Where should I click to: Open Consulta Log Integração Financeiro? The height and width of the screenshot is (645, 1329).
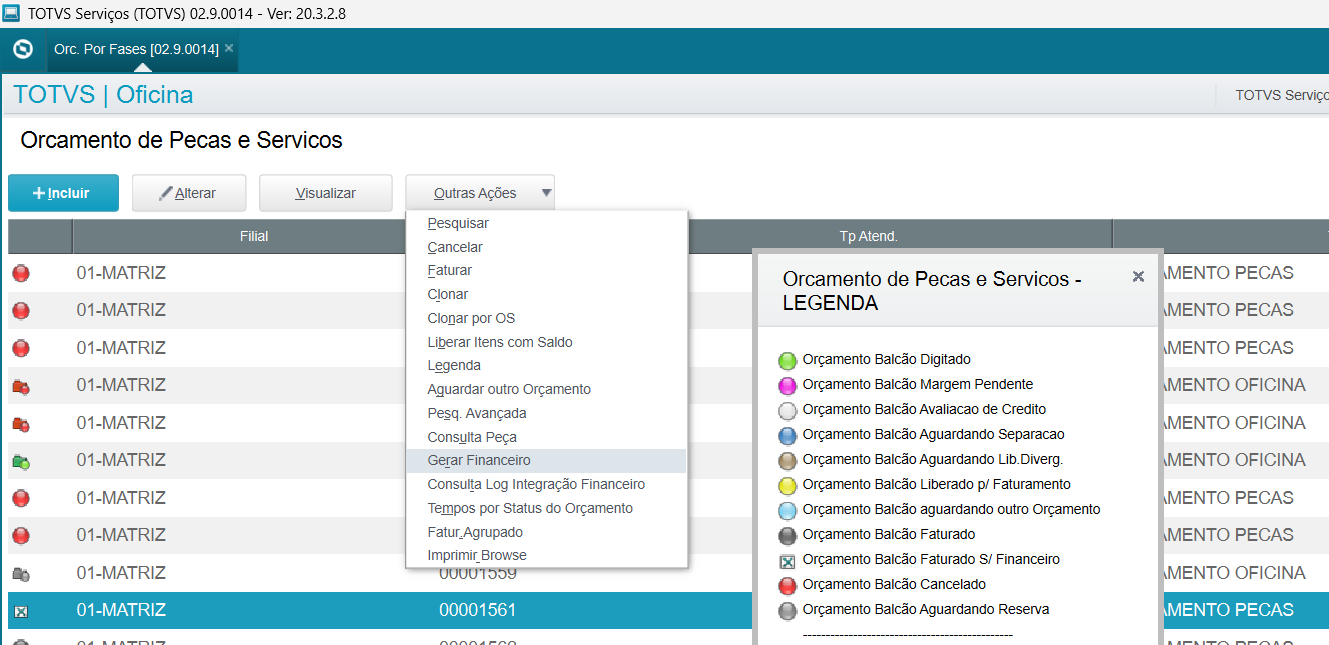[x=546, y=484]
